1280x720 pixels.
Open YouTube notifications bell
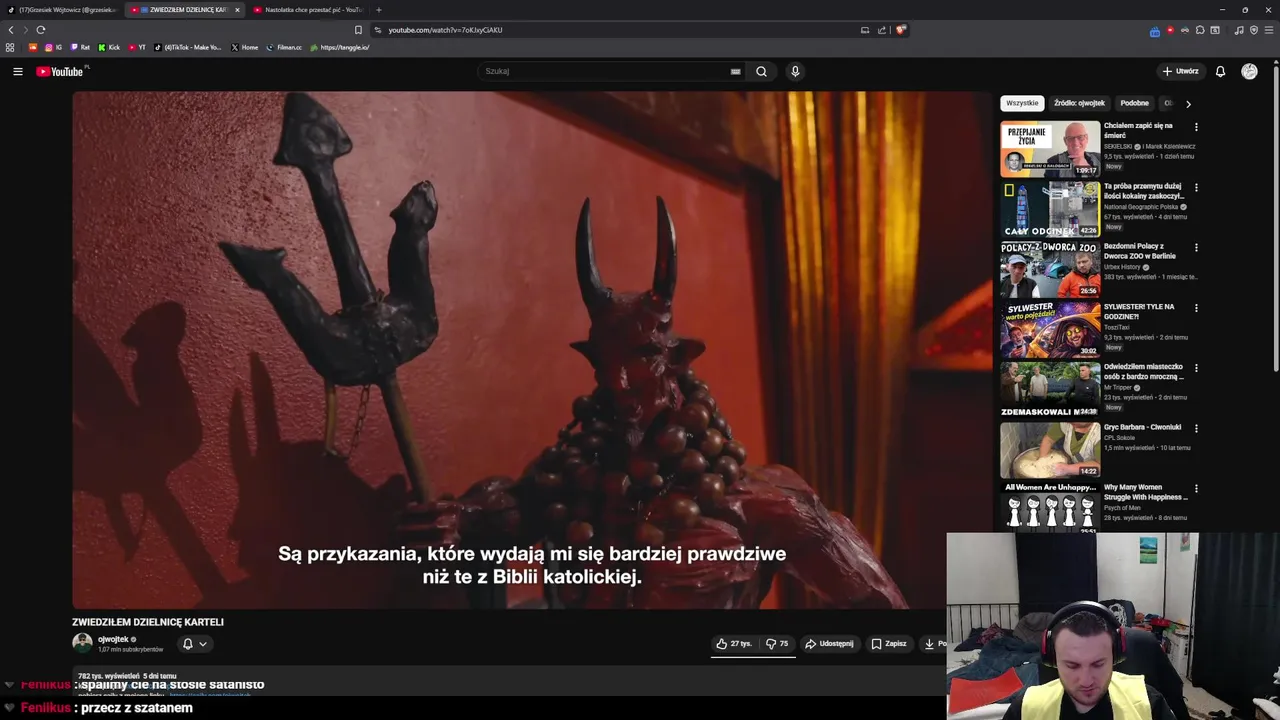click(1220, 71)
